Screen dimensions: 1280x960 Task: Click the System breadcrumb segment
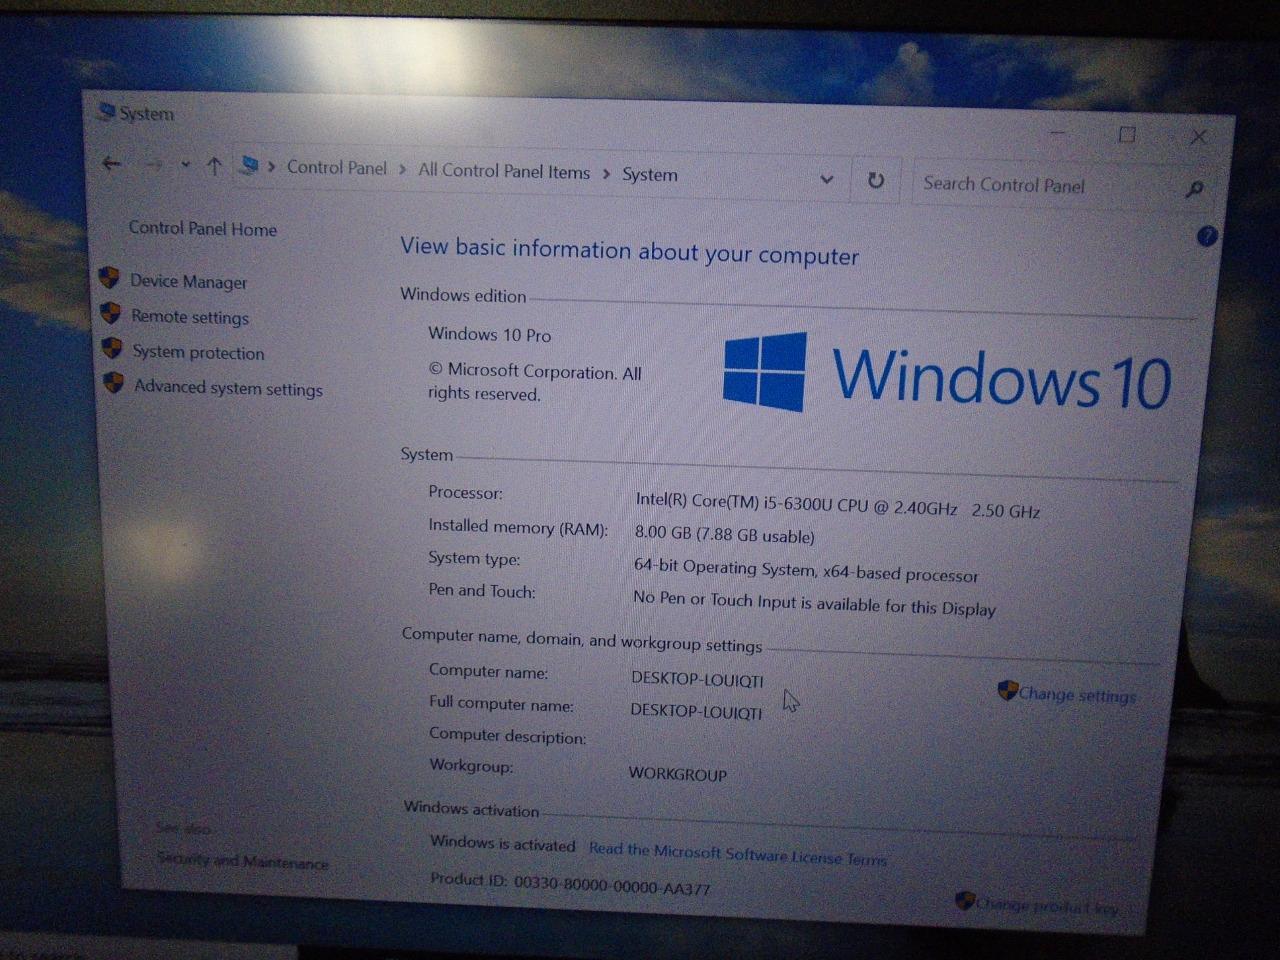(650, 174)
